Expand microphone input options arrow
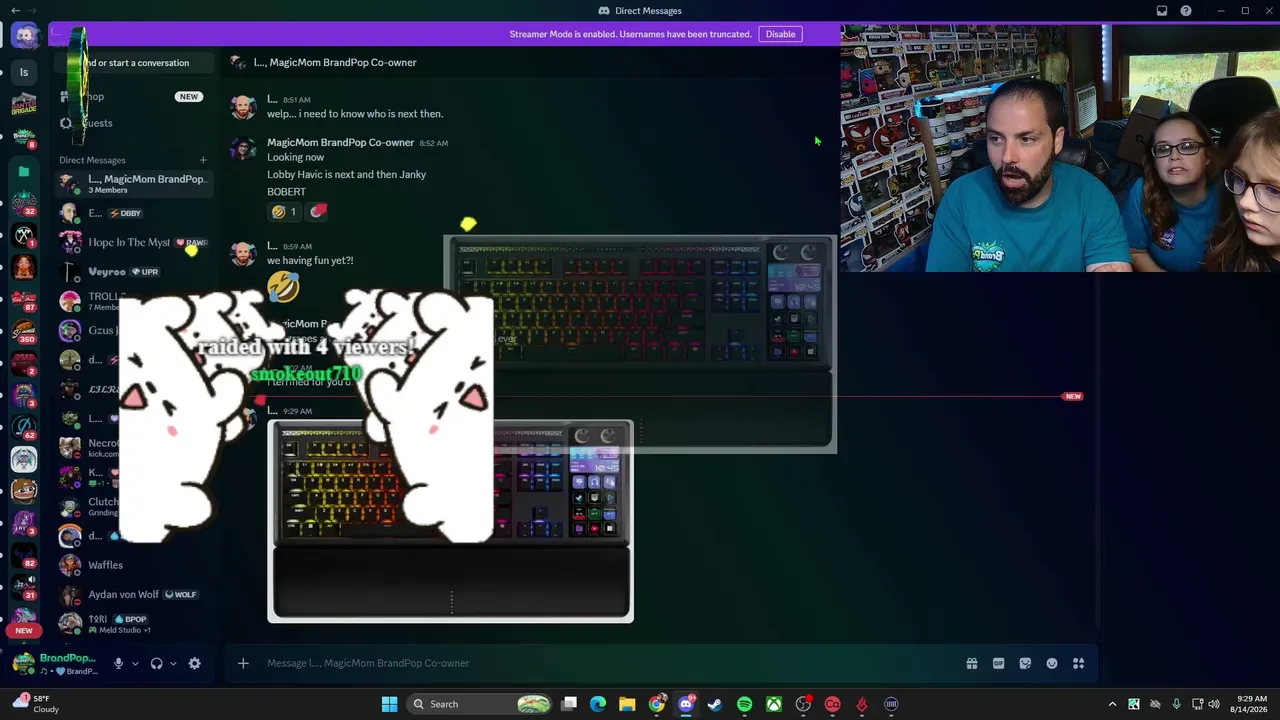Viewport: 1280px width, 720px height. pos(135,663)
